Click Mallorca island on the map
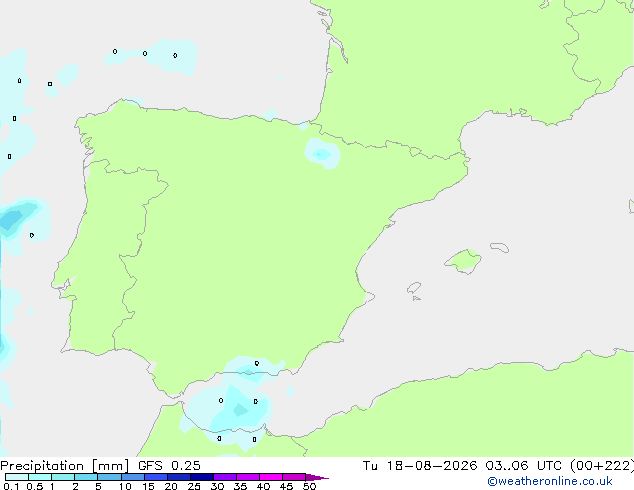 tap(463, 261)
